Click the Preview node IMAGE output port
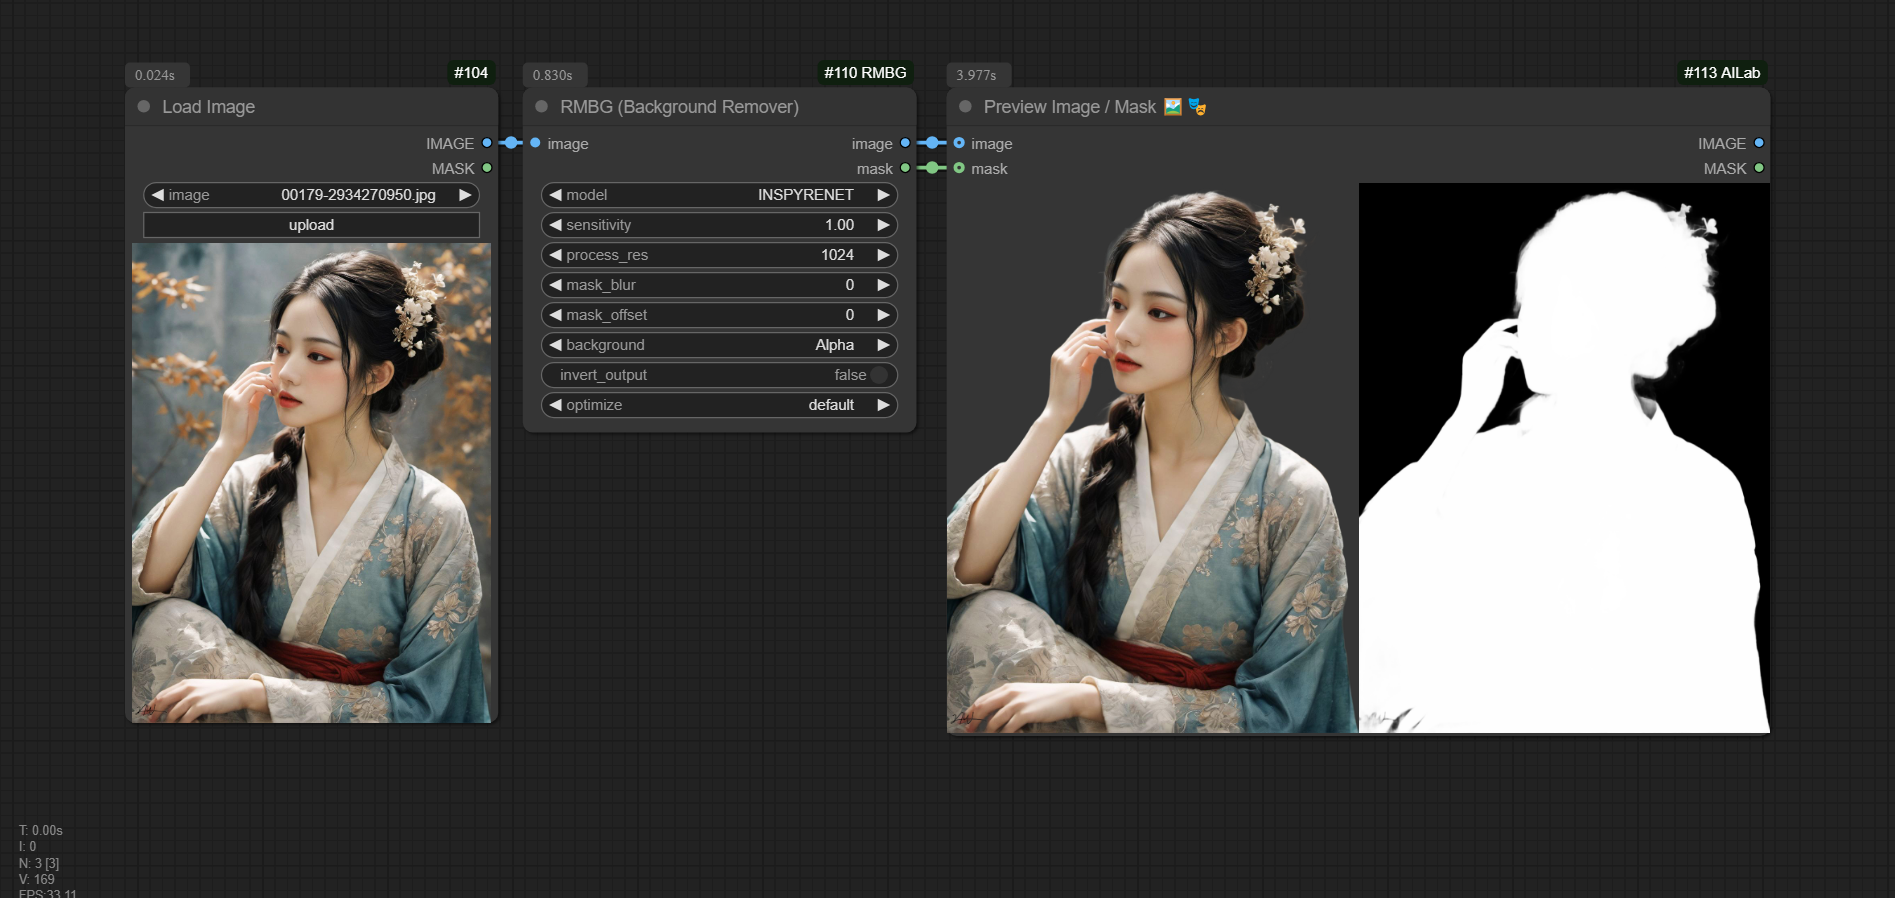1895x898 pixels. (1759, 143)
